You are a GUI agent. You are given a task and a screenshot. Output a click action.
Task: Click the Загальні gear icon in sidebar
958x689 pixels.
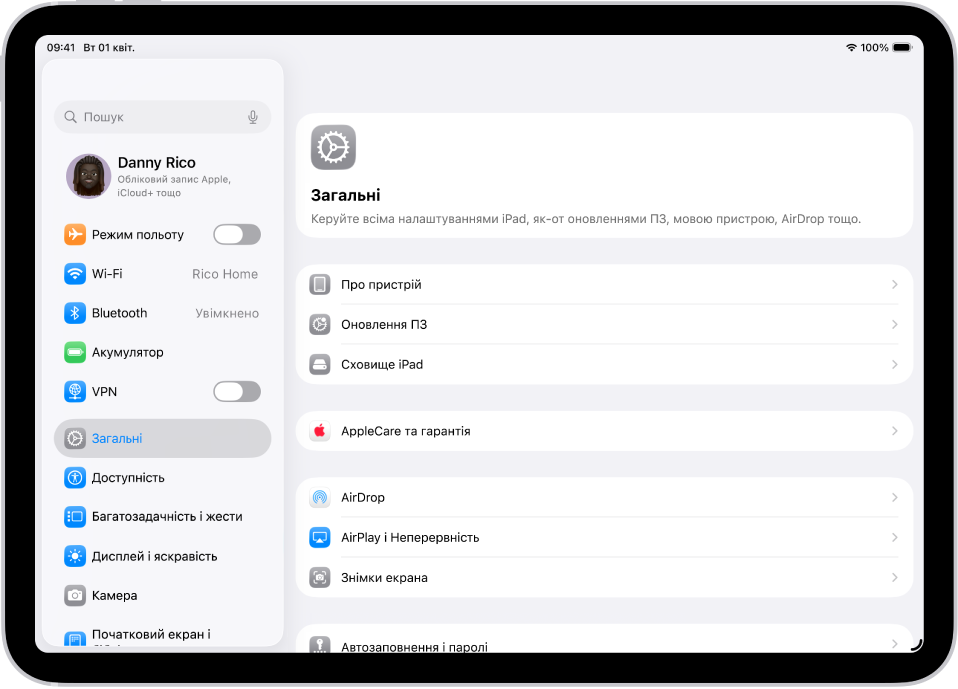point(75,439)
